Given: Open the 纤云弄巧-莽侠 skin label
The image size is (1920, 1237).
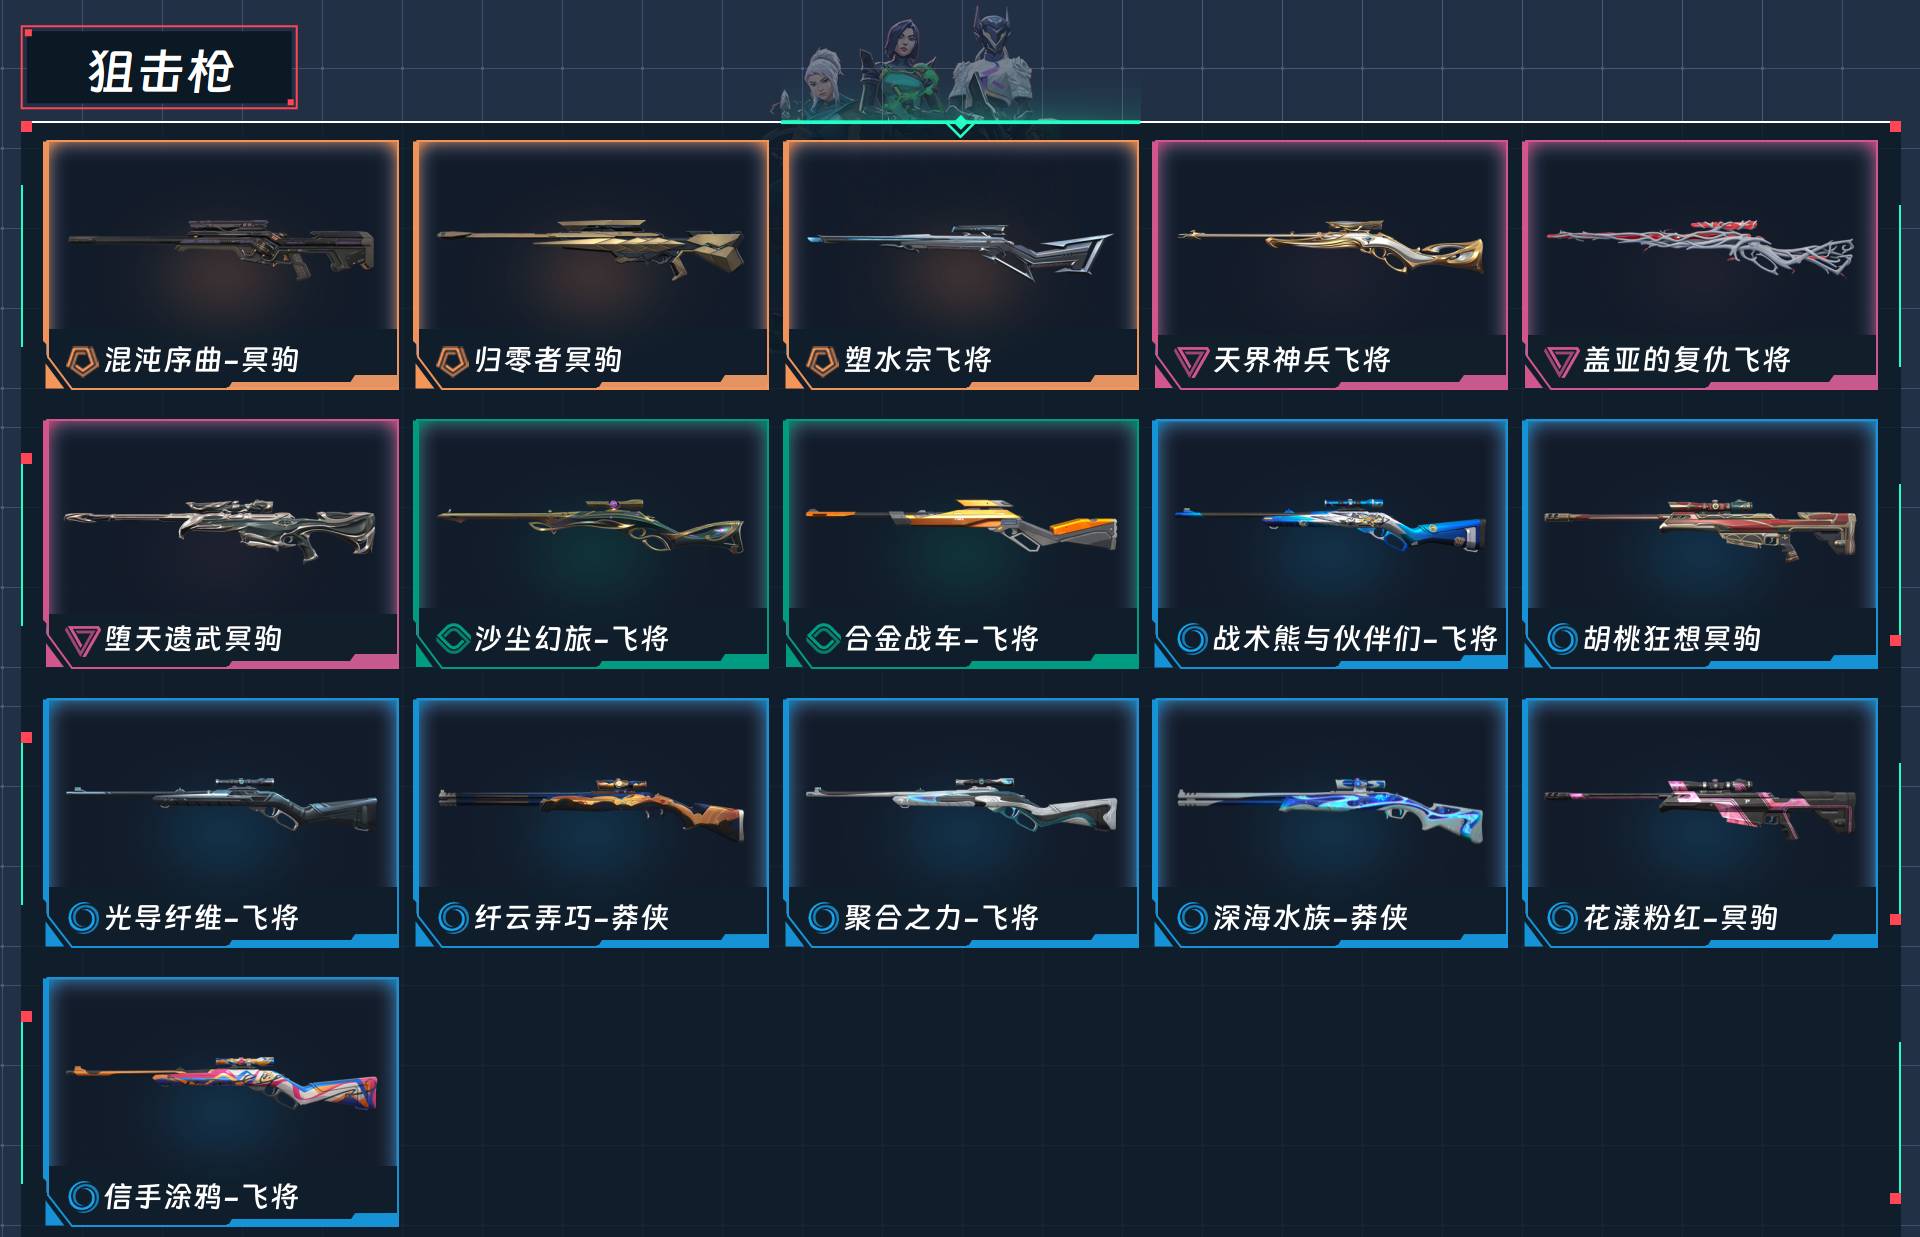Looking at the screenshot, I should click(x=571, y=917).
